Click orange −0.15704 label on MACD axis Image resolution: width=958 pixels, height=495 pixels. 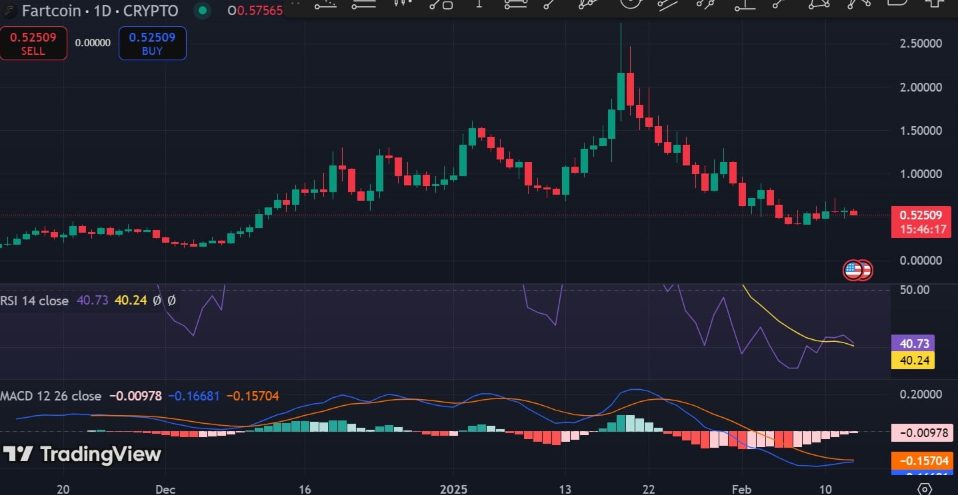pyautogui.click(x=922, y=461)
